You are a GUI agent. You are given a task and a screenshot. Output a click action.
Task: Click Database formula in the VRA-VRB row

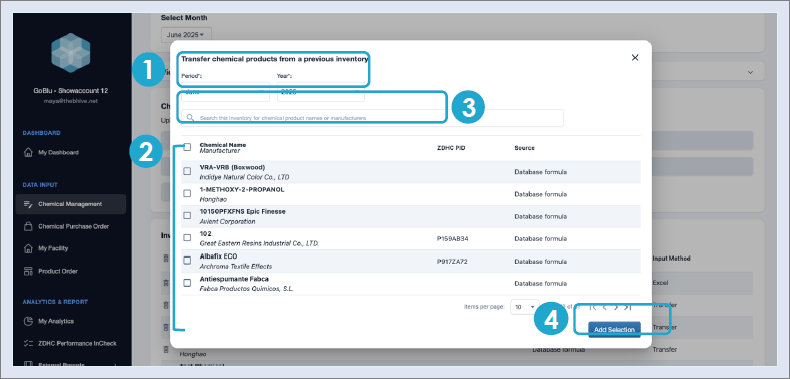point(540,172)
